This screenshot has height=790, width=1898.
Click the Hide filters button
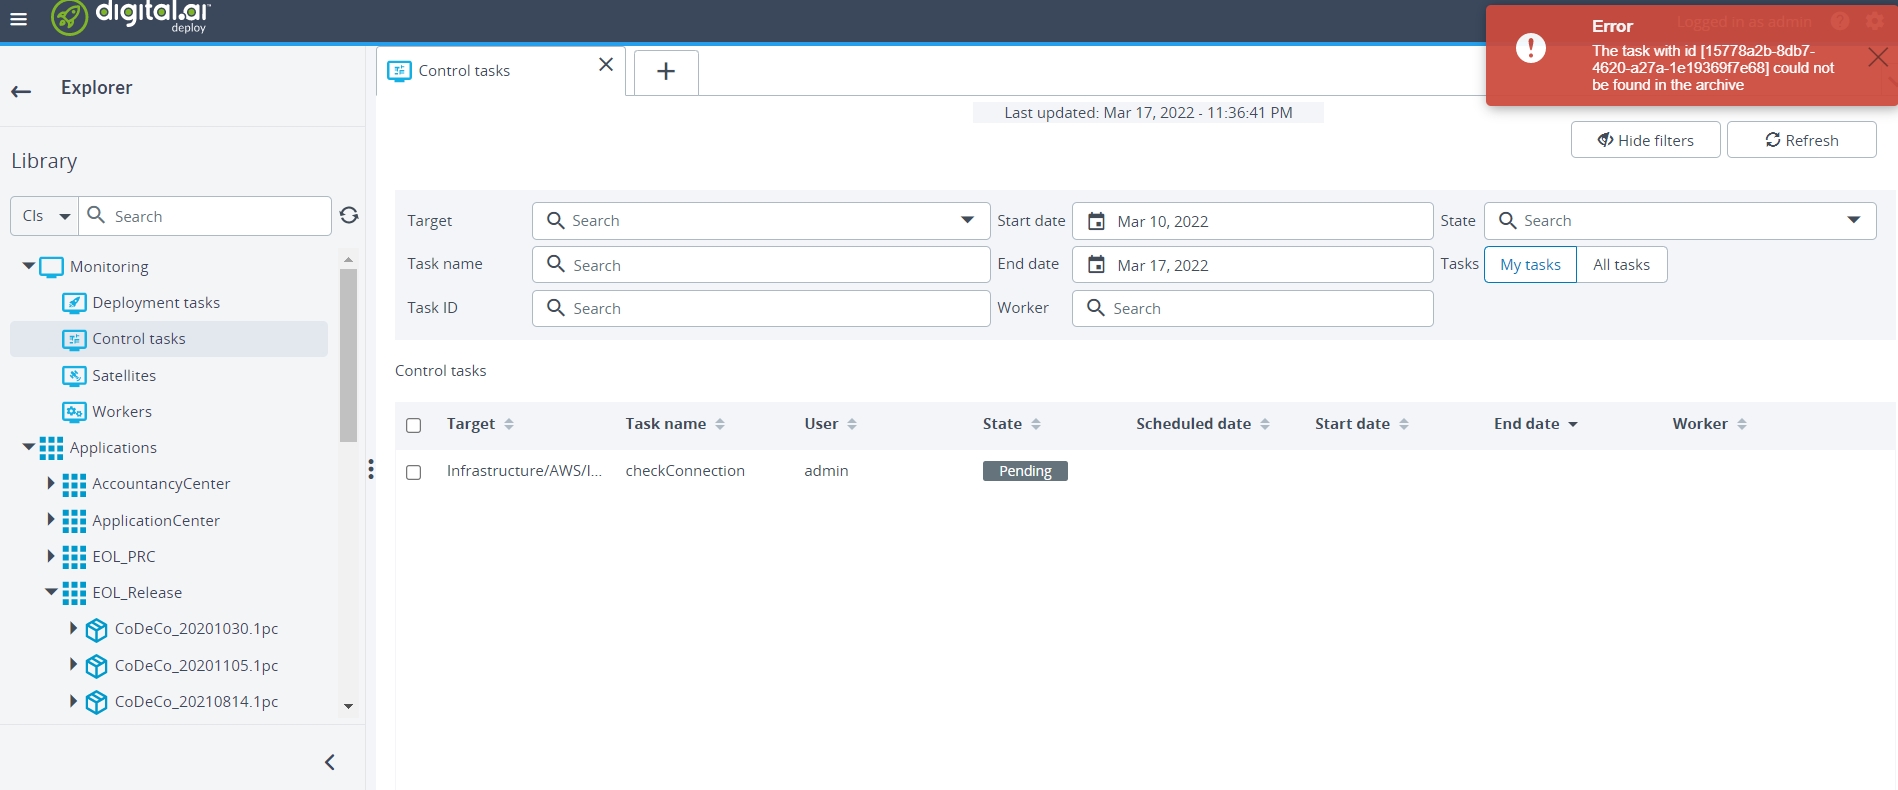[1645, 140]
